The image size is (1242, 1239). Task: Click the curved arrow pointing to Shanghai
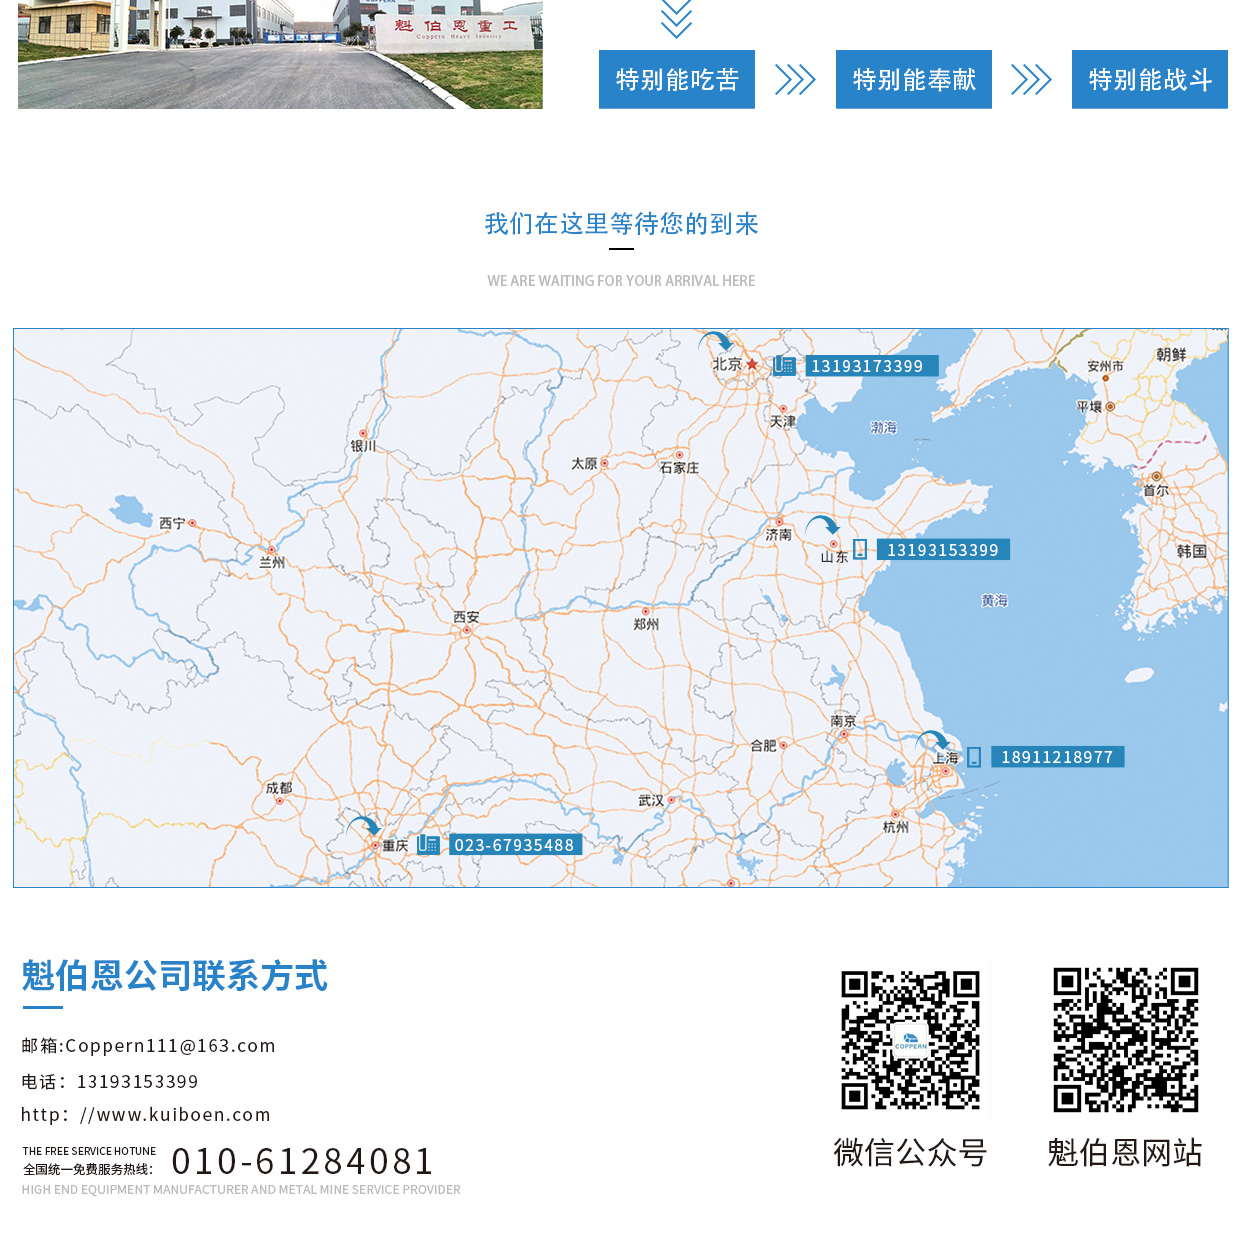[x=933, y=740]
